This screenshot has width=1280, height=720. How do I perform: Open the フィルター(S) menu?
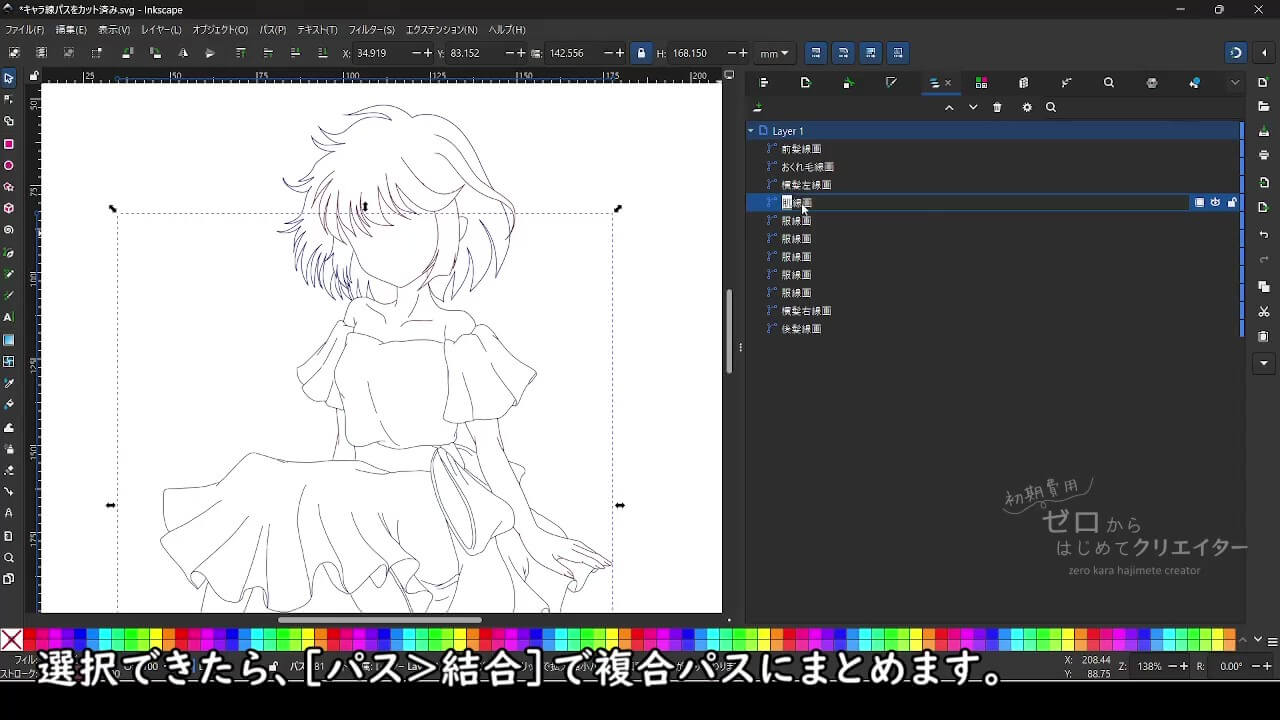click(x=371, y=30)
